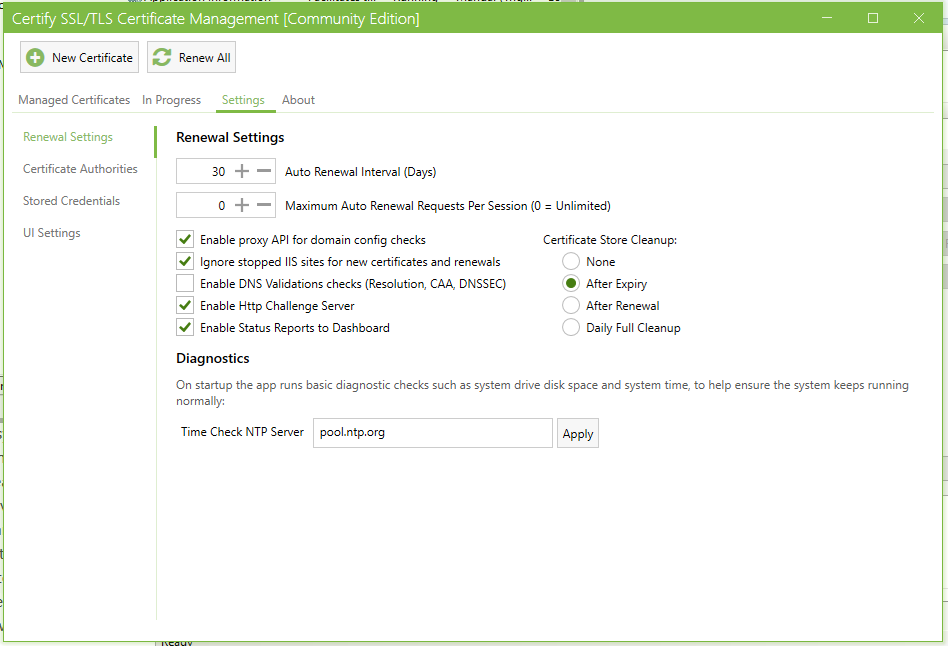This screenshot has width=948, height=646.
Task: Click the green plus icon on New Certificate
Action: [35, 57]
